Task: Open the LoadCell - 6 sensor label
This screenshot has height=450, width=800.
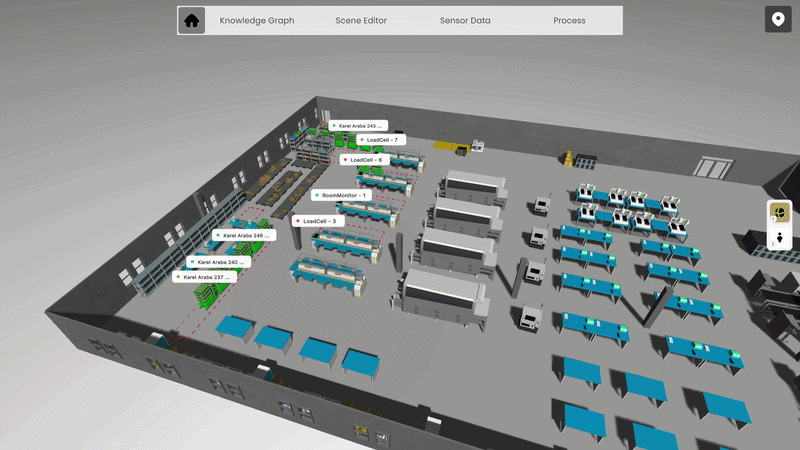Action: tap(365, 160)
